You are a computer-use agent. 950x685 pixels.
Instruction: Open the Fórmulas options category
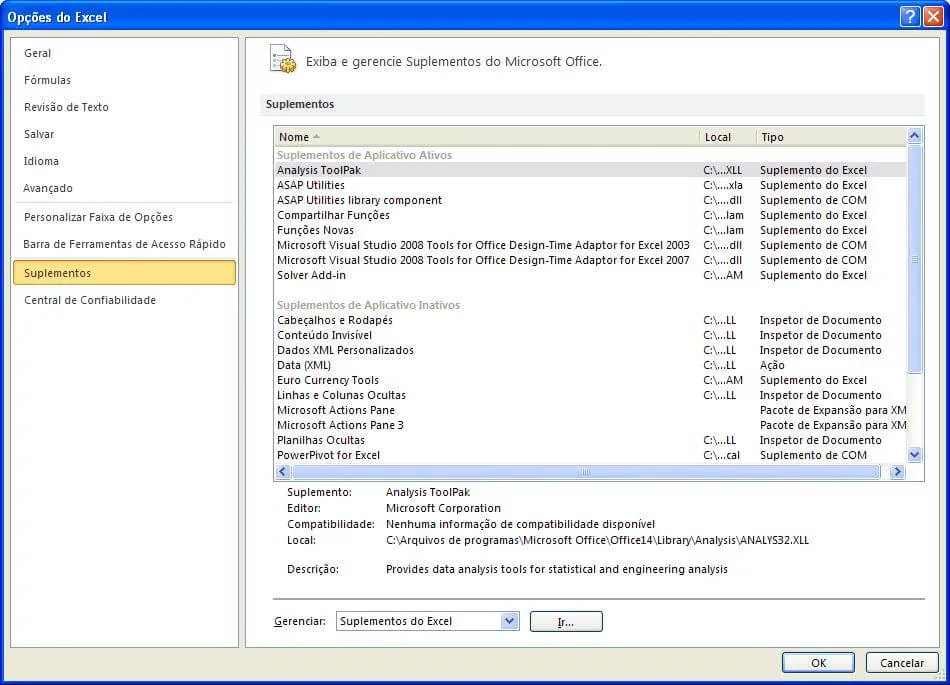coord(47,80)
